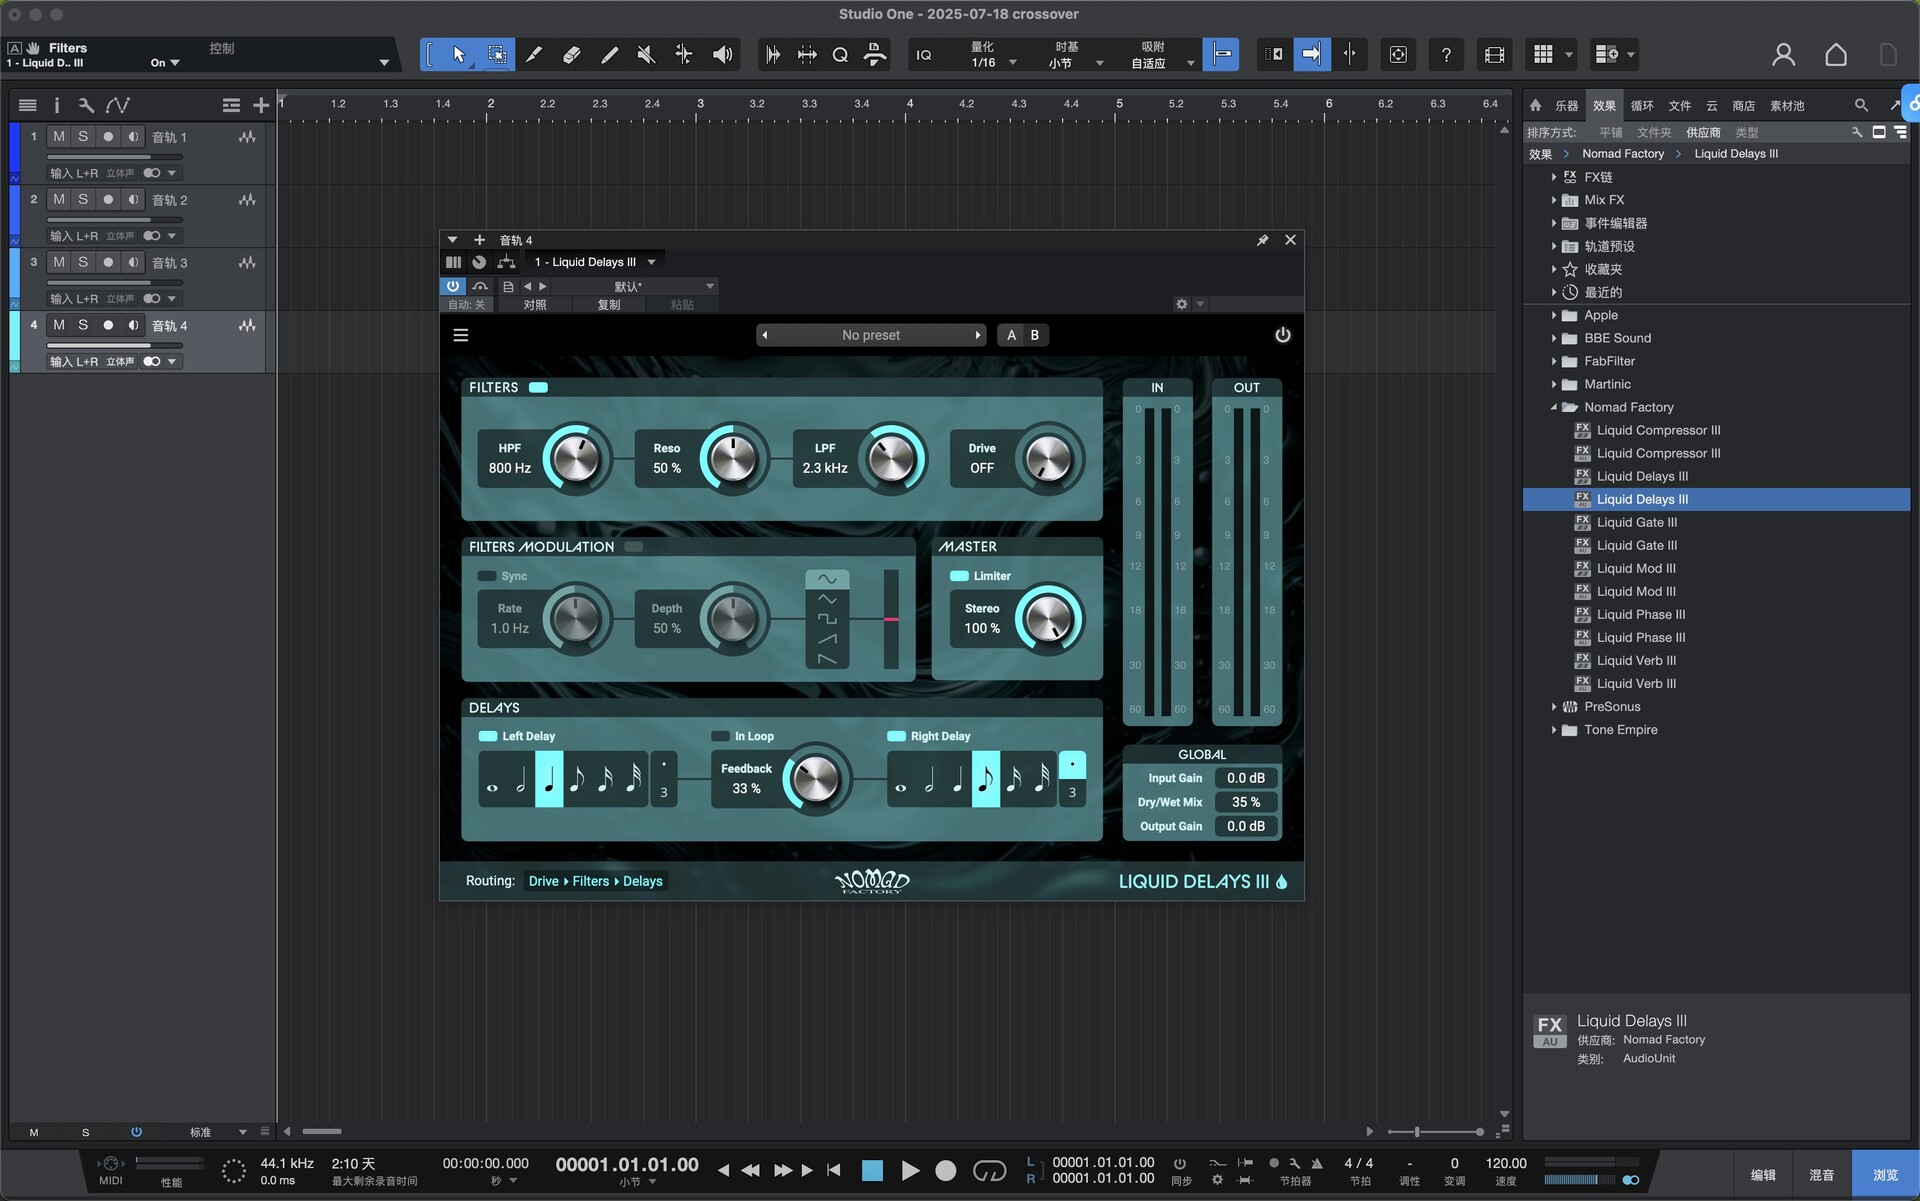Viewport: 1920px width, 1201px height.
Task: Toggle the Right Delay switch
Action: pyautogui.click(x=896, y=736)
